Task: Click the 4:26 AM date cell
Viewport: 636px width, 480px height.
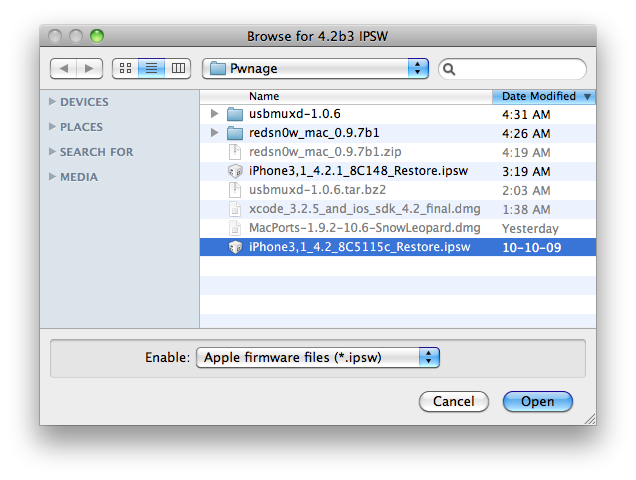Action: click(526, 133)
